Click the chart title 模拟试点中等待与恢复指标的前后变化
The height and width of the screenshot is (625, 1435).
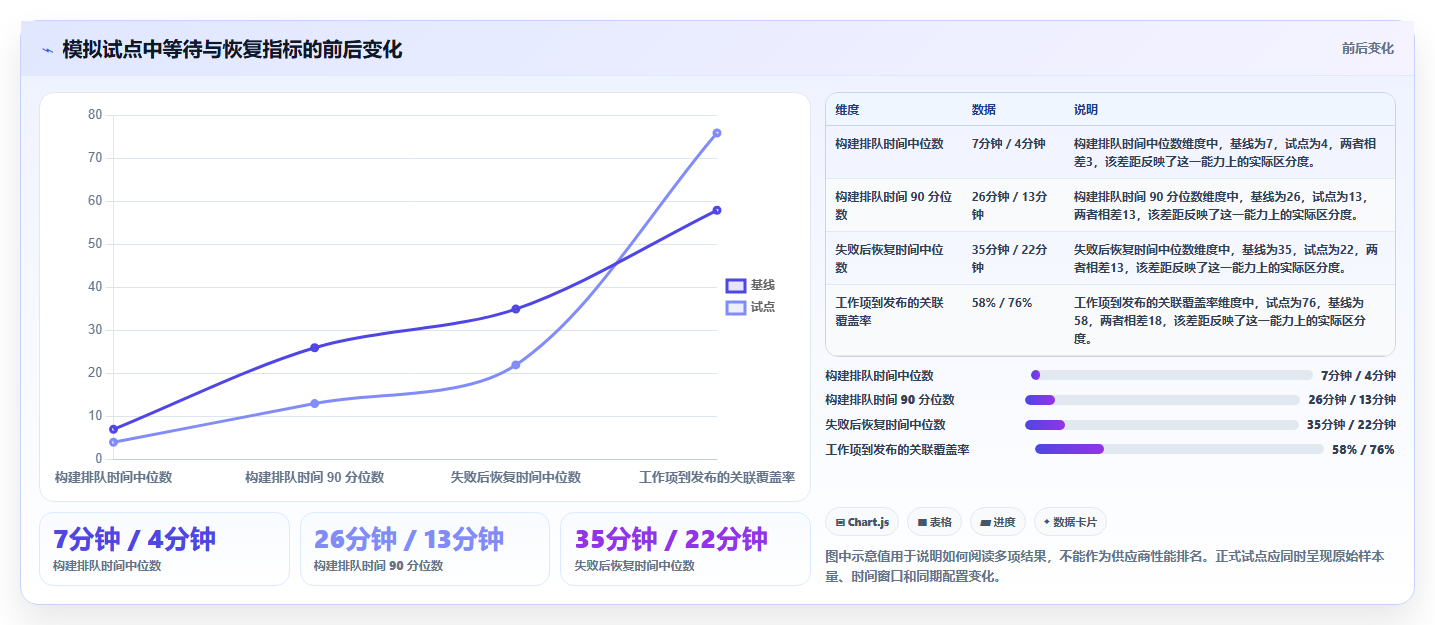coord(232,50)
